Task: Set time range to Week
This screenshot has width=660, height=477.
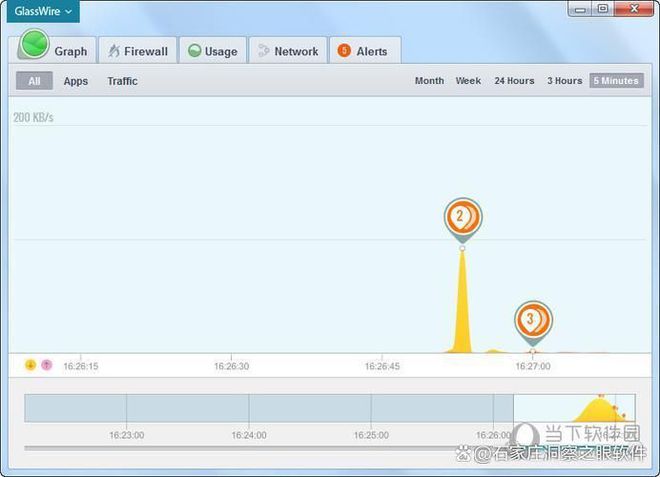Action: [x=468, y=80]
